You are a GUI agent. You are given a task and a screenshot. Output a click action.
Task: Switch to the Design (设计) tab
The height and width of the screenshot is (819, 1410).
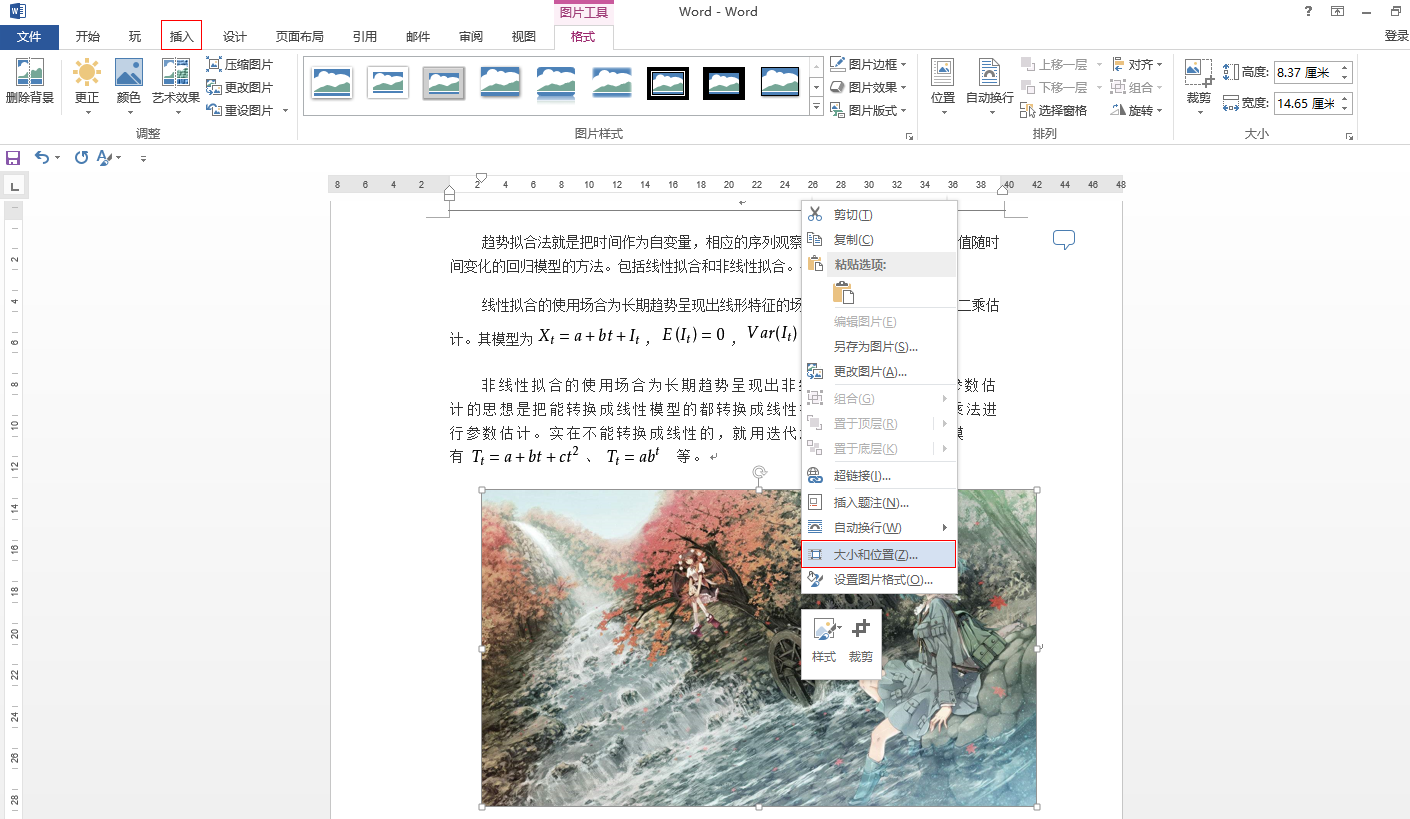point(235,37)
